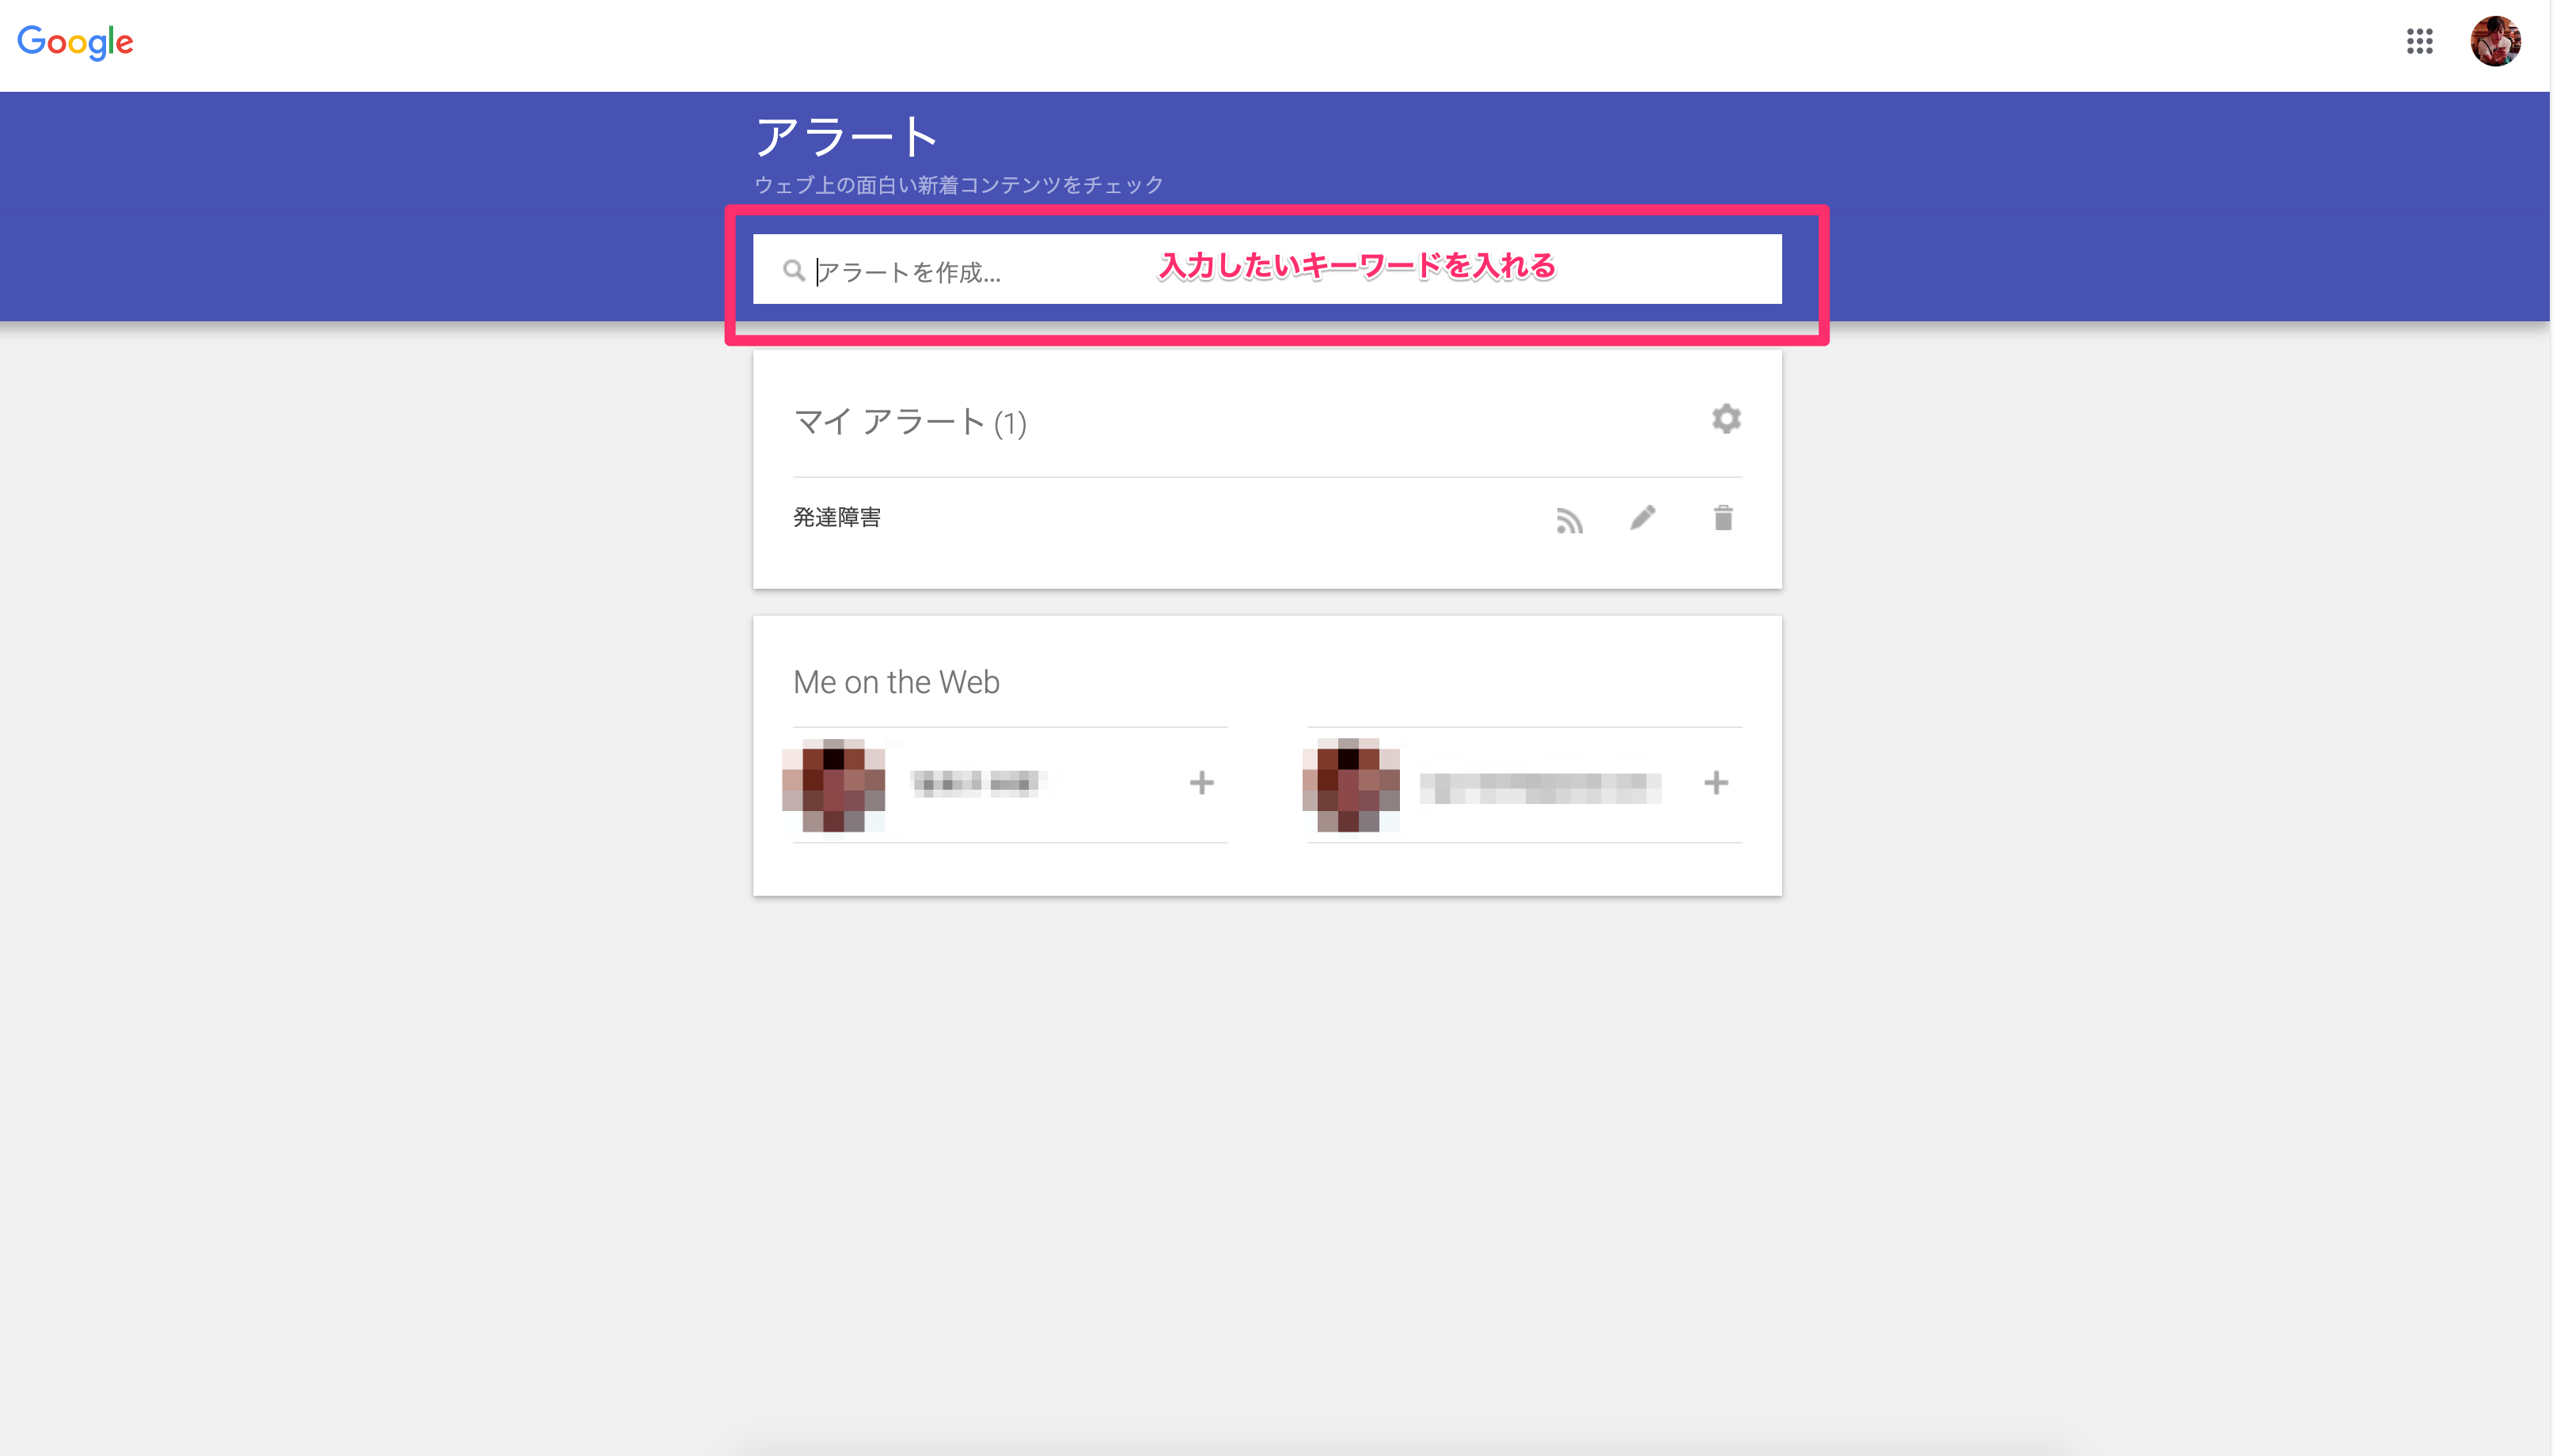The height and width of the screenshot is (1456, 2553).
Task: Add second Me on the Web suggestion
Action: point(1716,783)
